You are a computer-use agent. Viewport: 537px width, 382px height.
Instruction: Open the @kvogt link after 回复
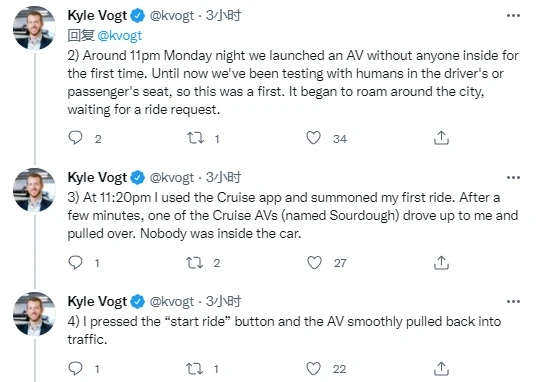click(x=120, y=36)
